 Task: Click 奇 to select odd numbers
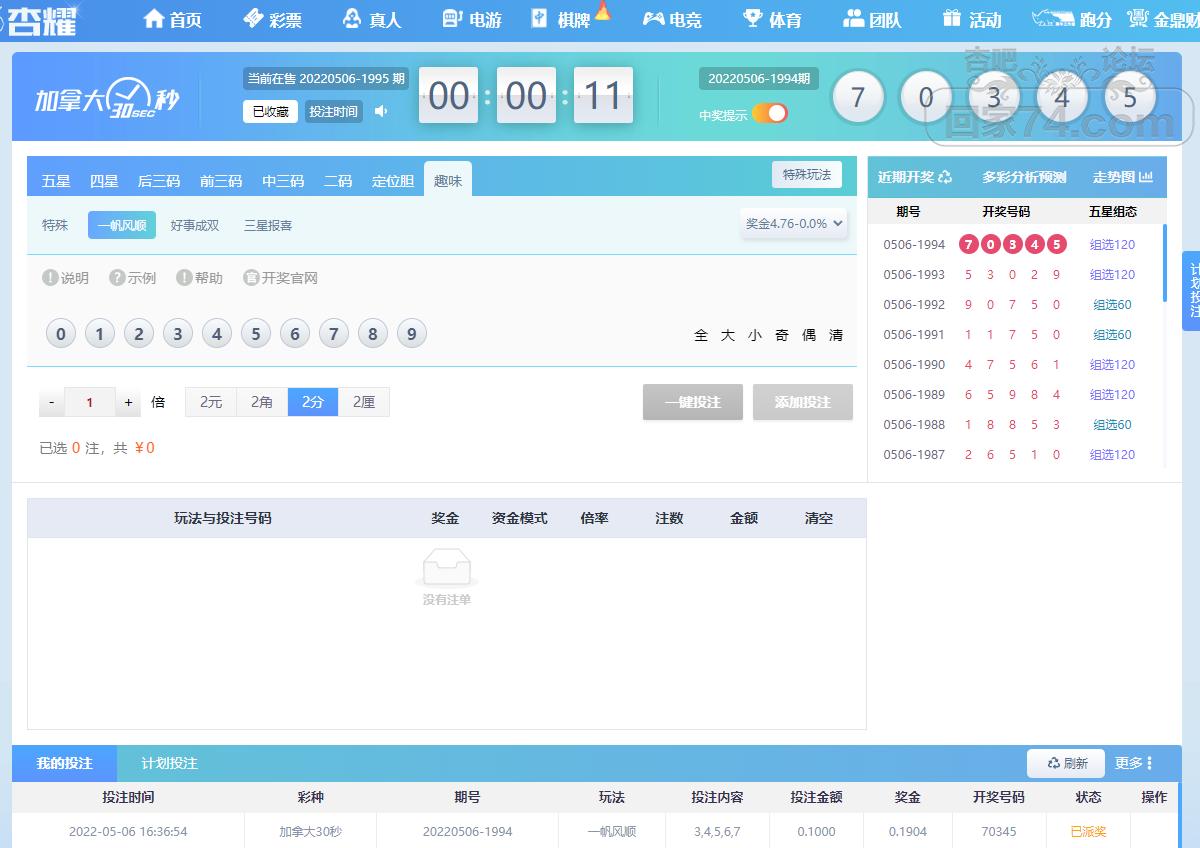click(782, 335)
